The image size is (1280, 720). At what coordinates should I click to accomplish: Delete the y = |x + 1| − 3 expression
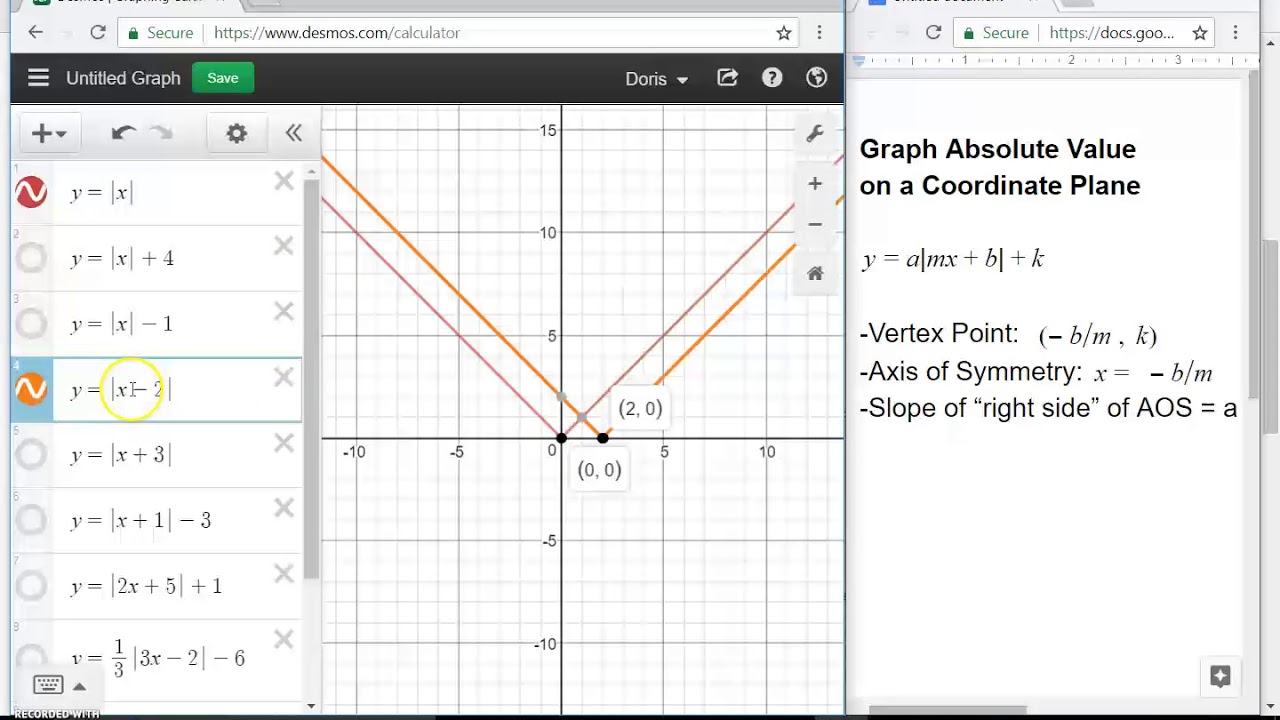pyautogui.click(x=284, y=508)
